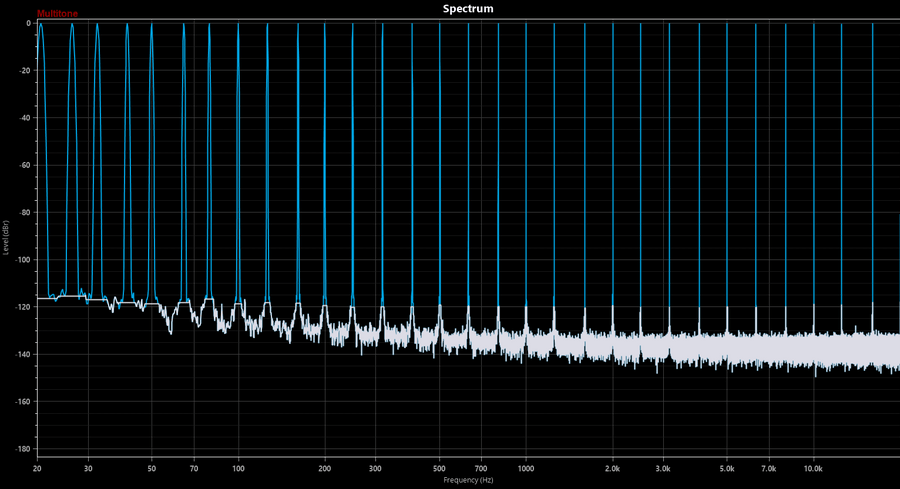Click the 300 Hz frequency tick label
The width and height of the screenshot is (900, 489).
(x=375, y=468)
